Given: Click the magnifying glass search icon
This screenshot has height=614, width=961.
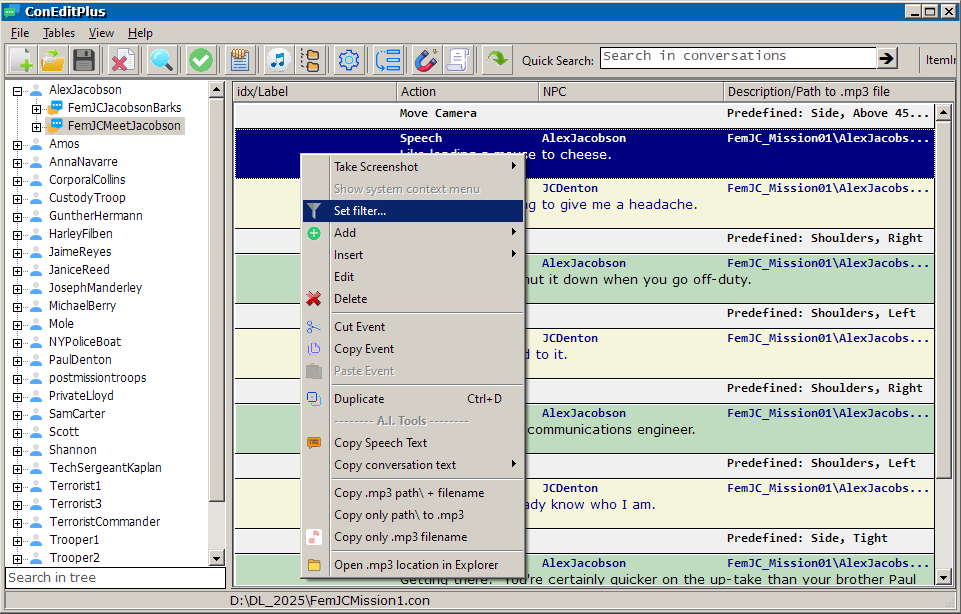Looking at the screenshot, I should pos(161,60).
